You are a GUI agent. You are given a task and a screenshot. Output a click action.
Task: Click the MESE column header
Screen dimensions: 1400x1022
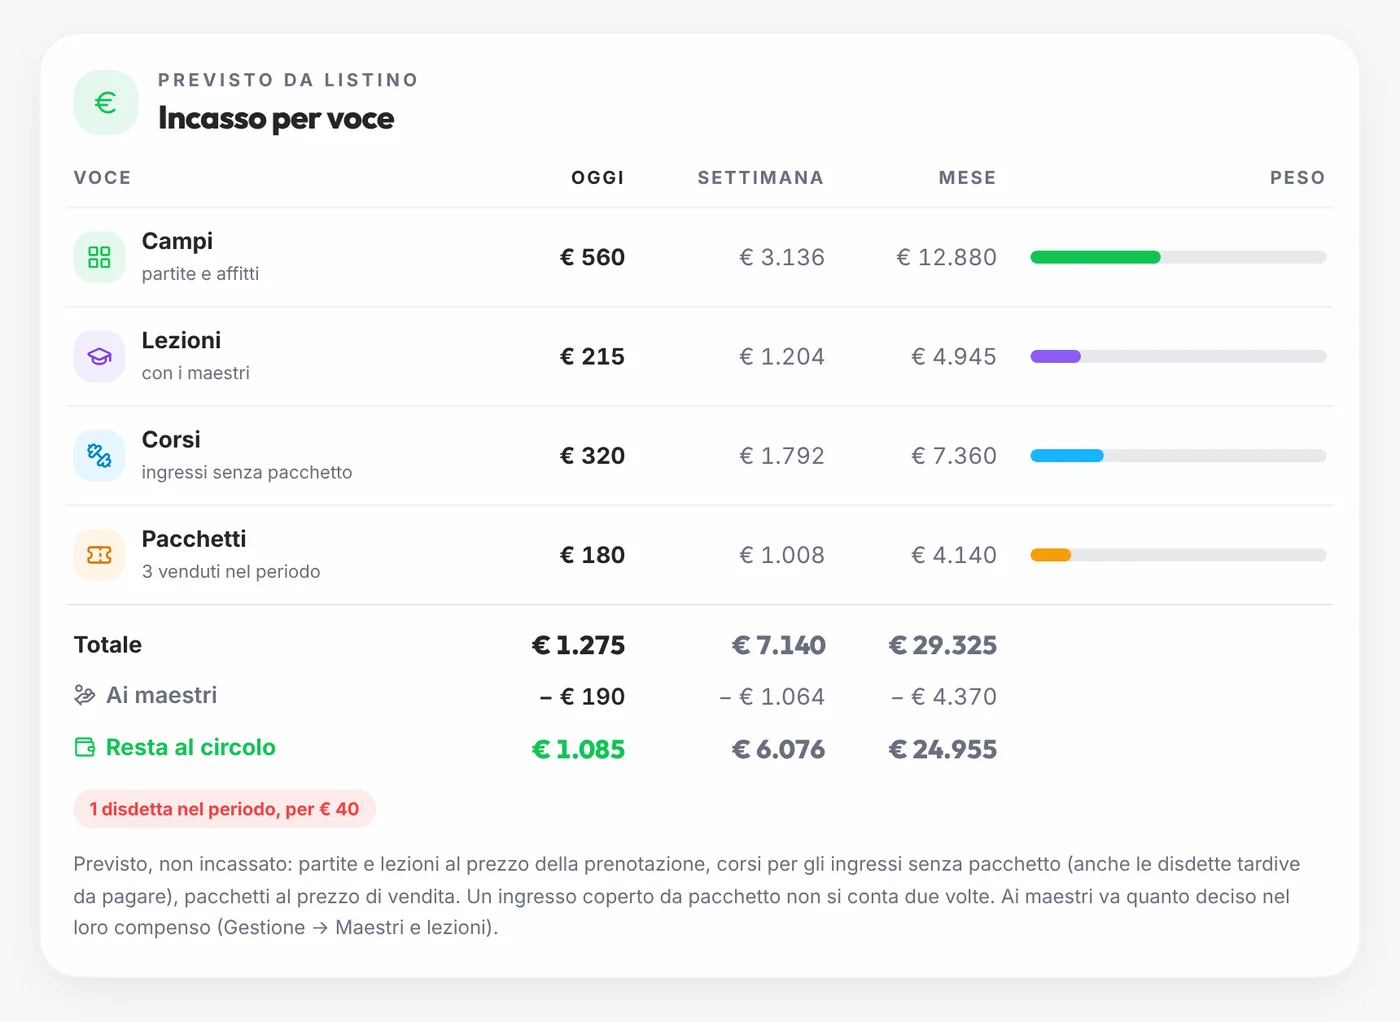pyautogui.click(x=967, y=178)
